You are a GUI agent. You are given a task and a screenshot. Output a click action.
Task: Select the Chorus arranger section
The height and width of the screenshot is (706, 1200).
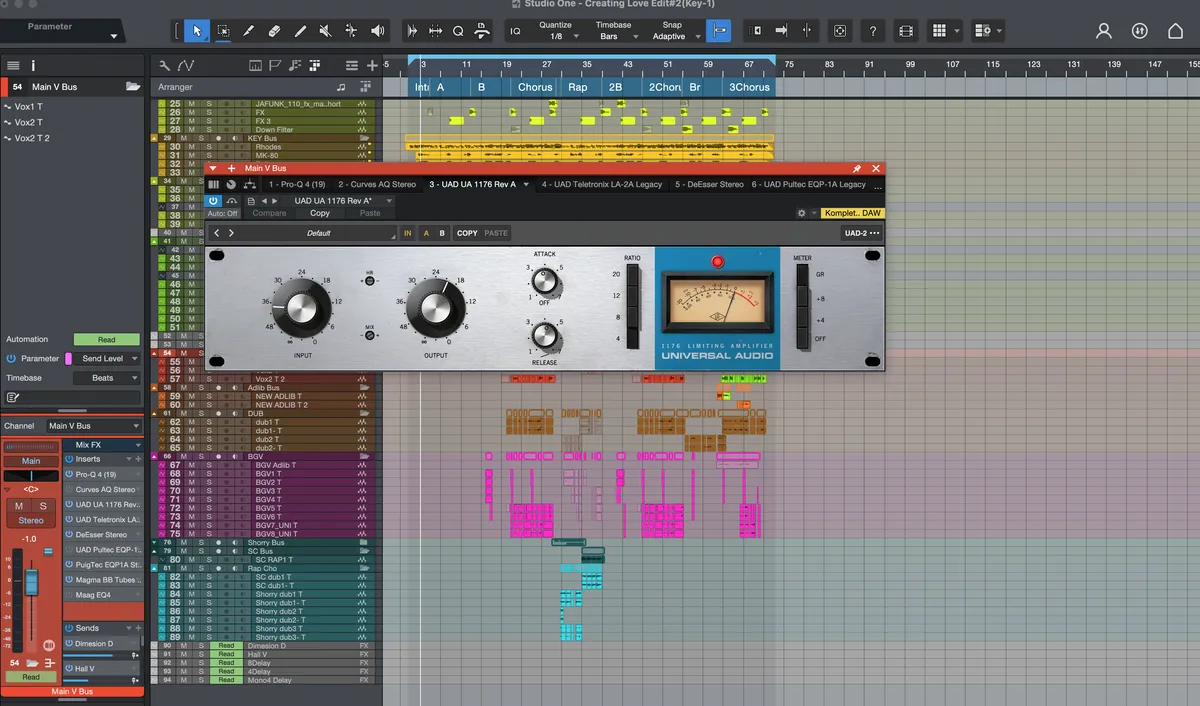[x=535, y=87]
